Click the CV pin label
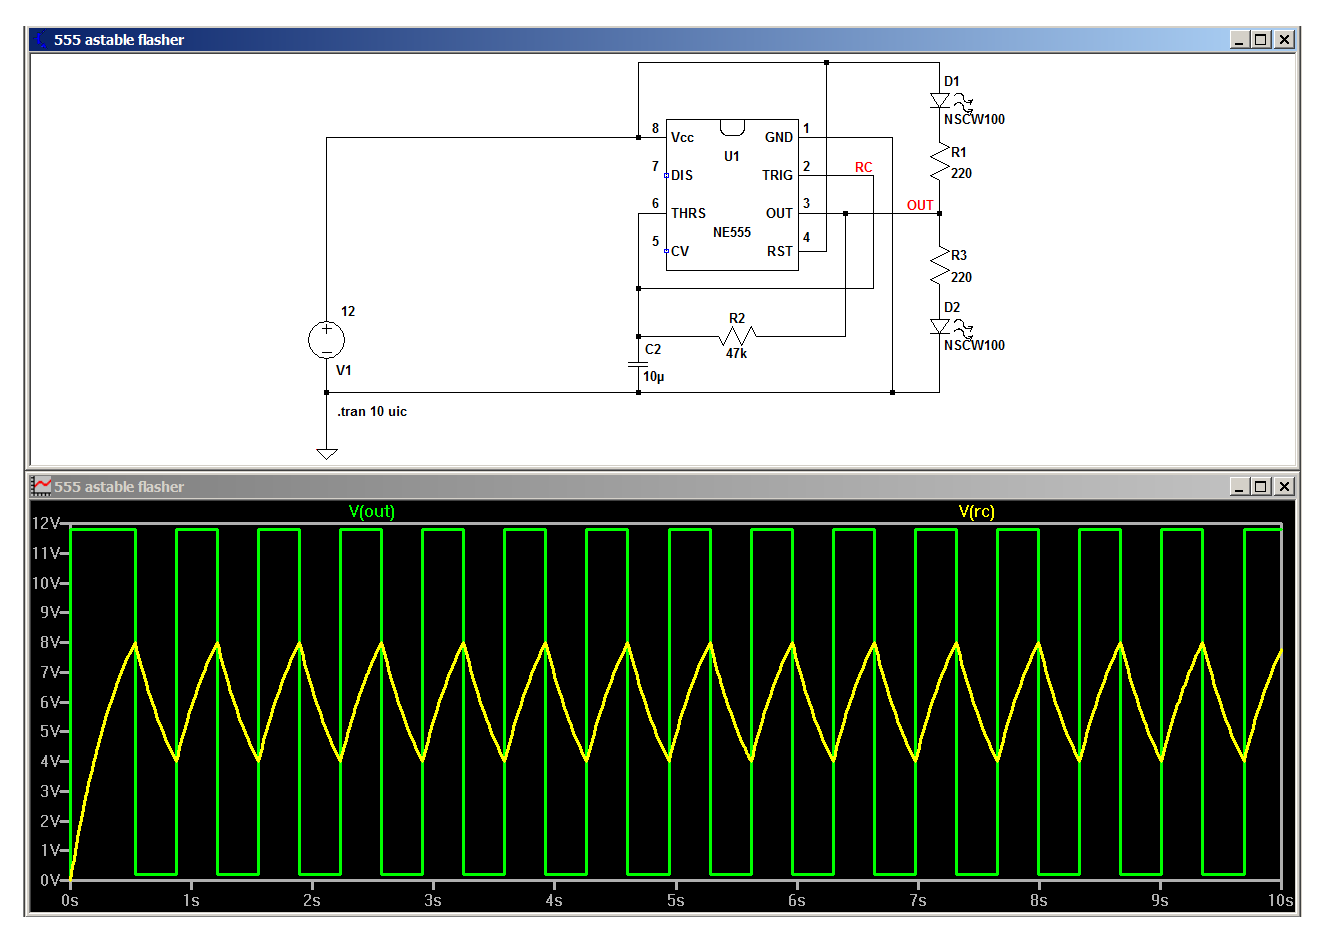This screenshot has height=952, width=1332. tap(680, 251)
